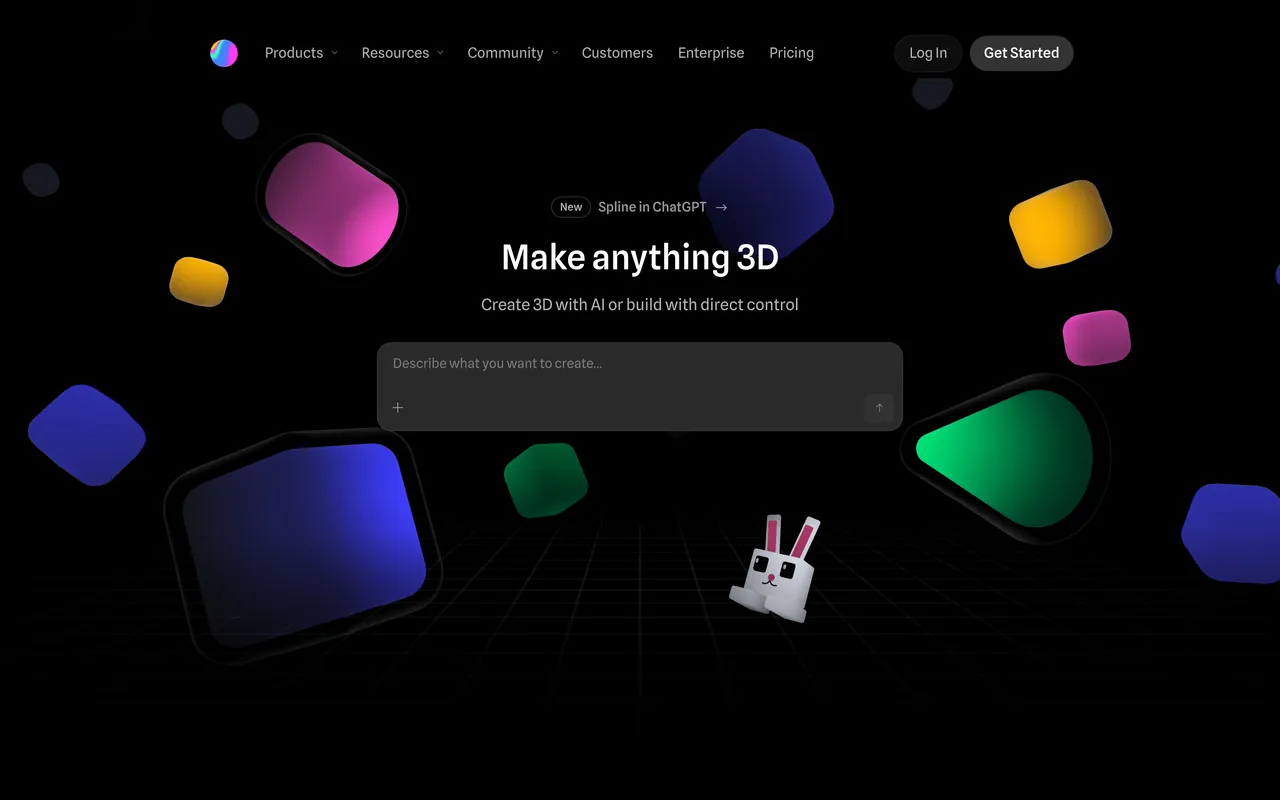Open the Spline in ChatGPT link

tap(652, 207)
